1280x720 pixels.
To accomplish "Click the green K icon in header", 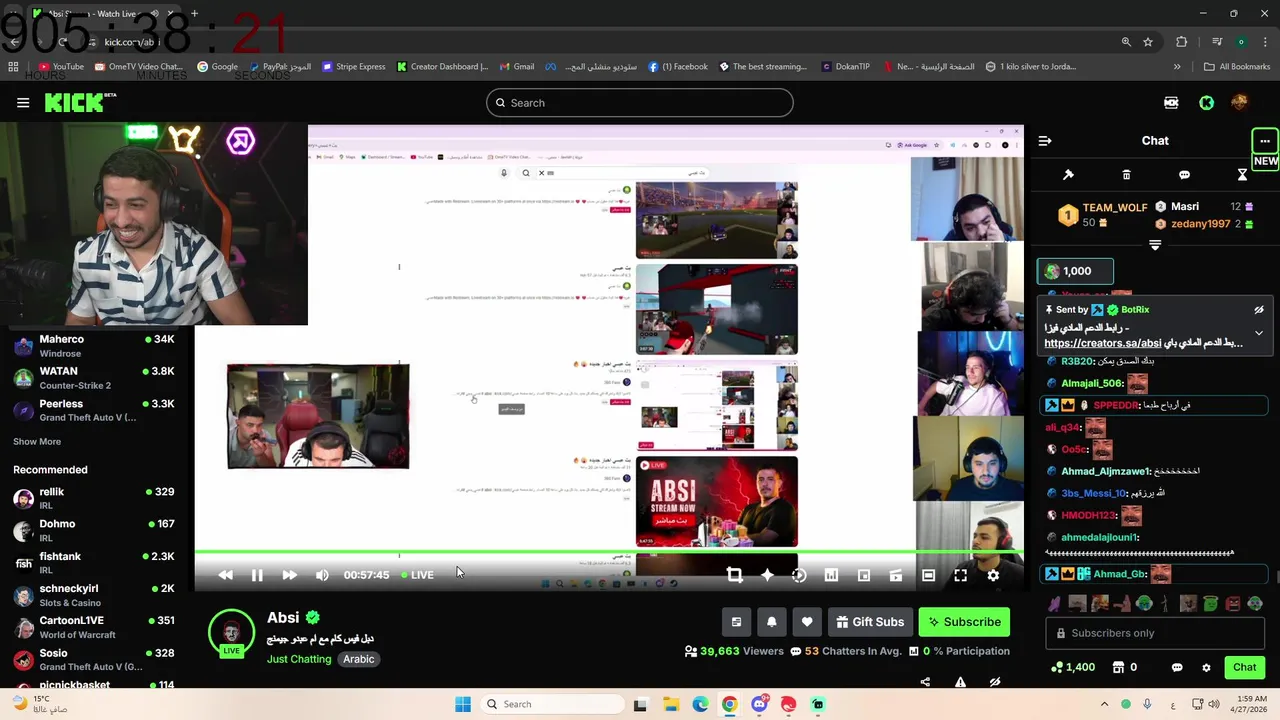I will (x=1206, y=102).
